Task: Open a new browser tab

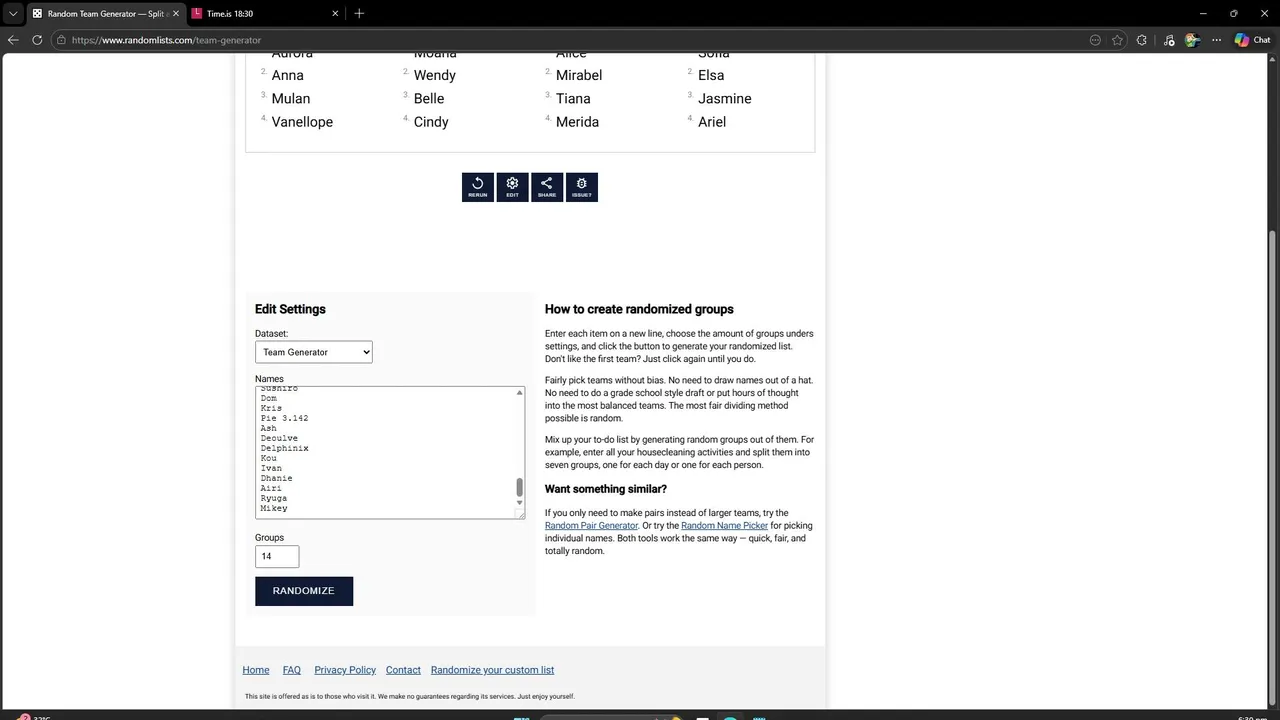Action: (359, 13)
